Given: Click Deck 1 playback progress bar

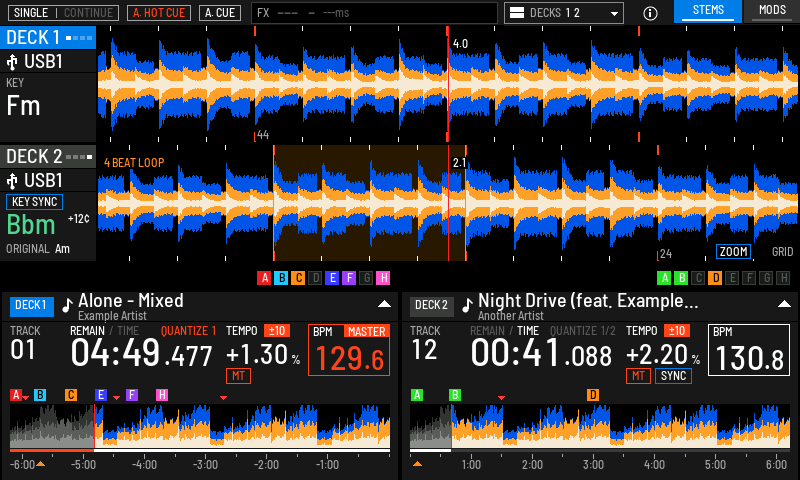Looking at the screenshot, I should tap(200, 451).
